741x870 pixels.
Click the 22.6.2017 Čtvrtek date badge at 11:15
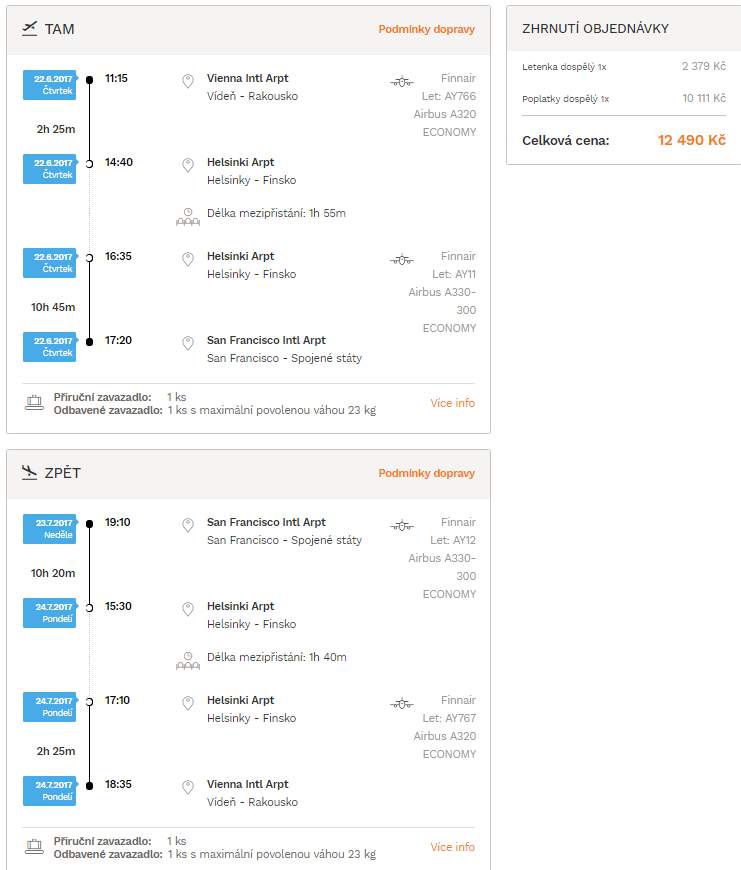point(49,85)
